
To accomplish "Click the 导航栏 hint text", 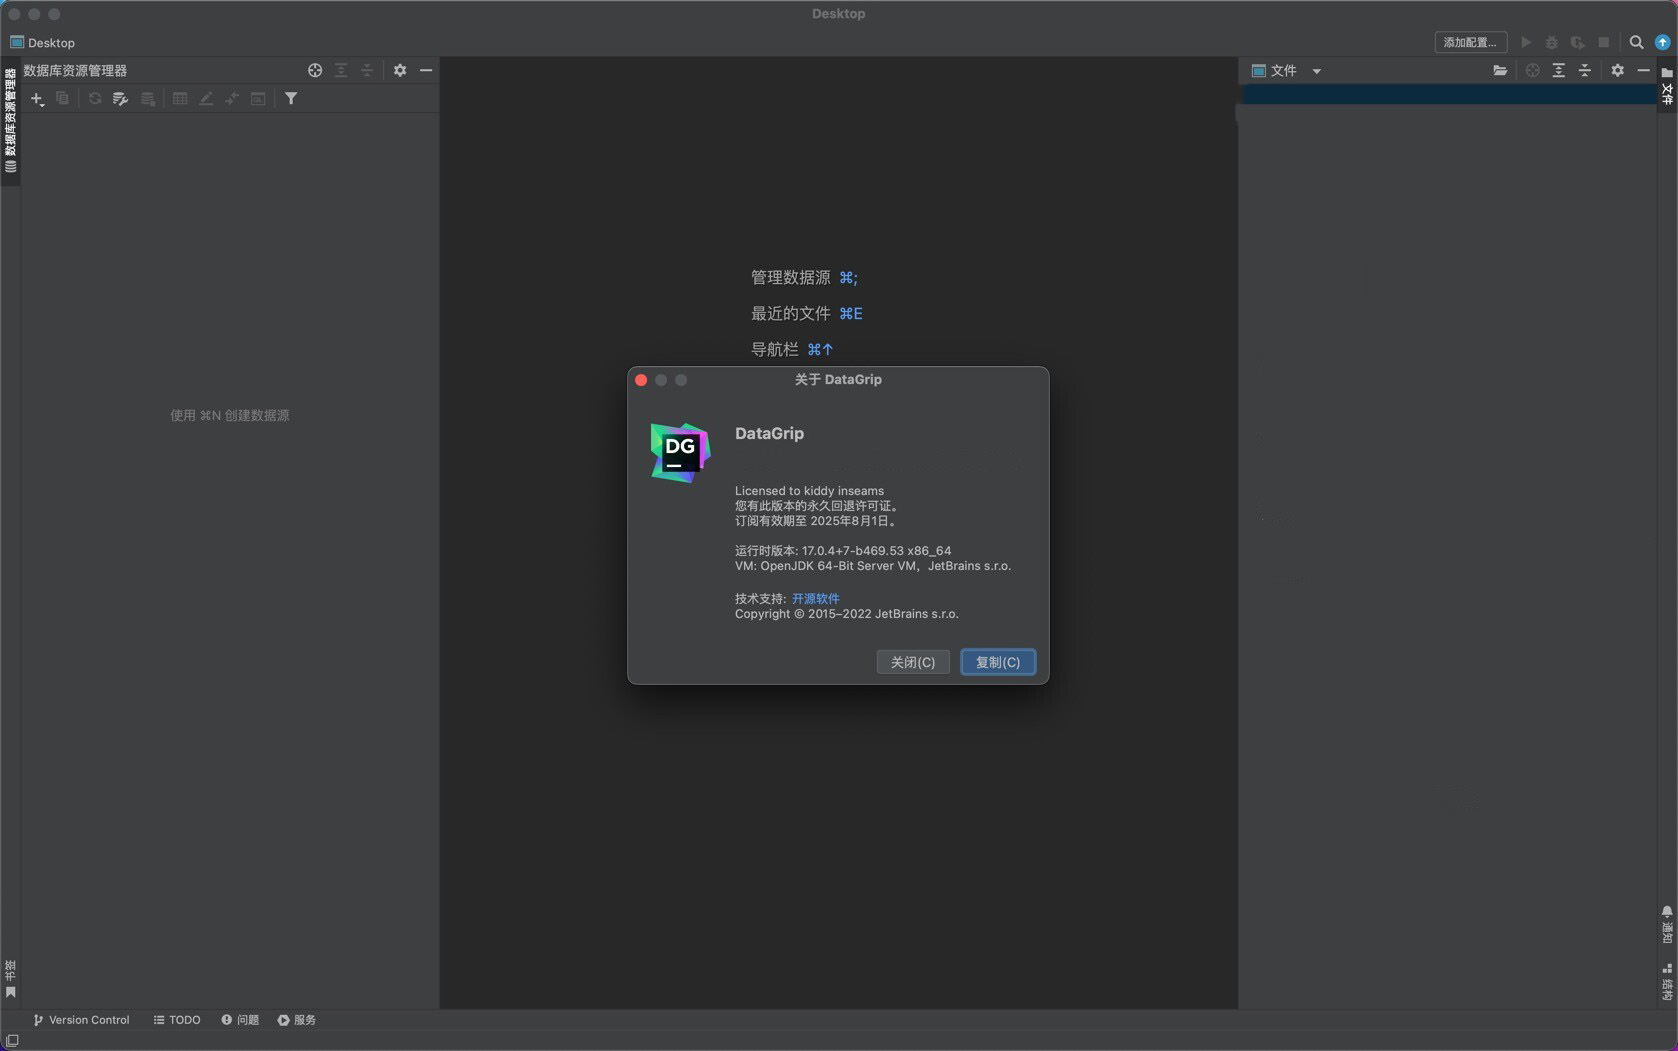I will point(774,349).
